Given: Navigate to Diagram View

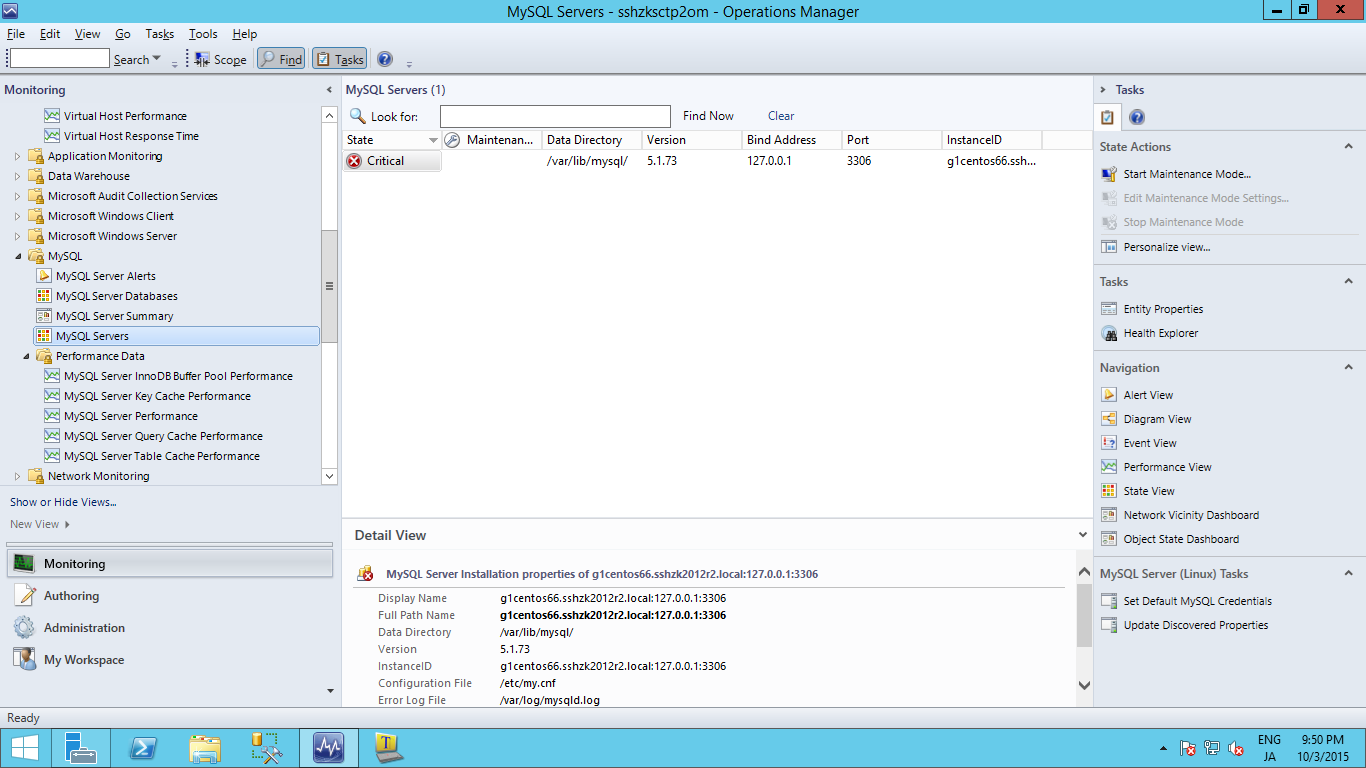Looking at the screenshot, I should point(1157,419).
